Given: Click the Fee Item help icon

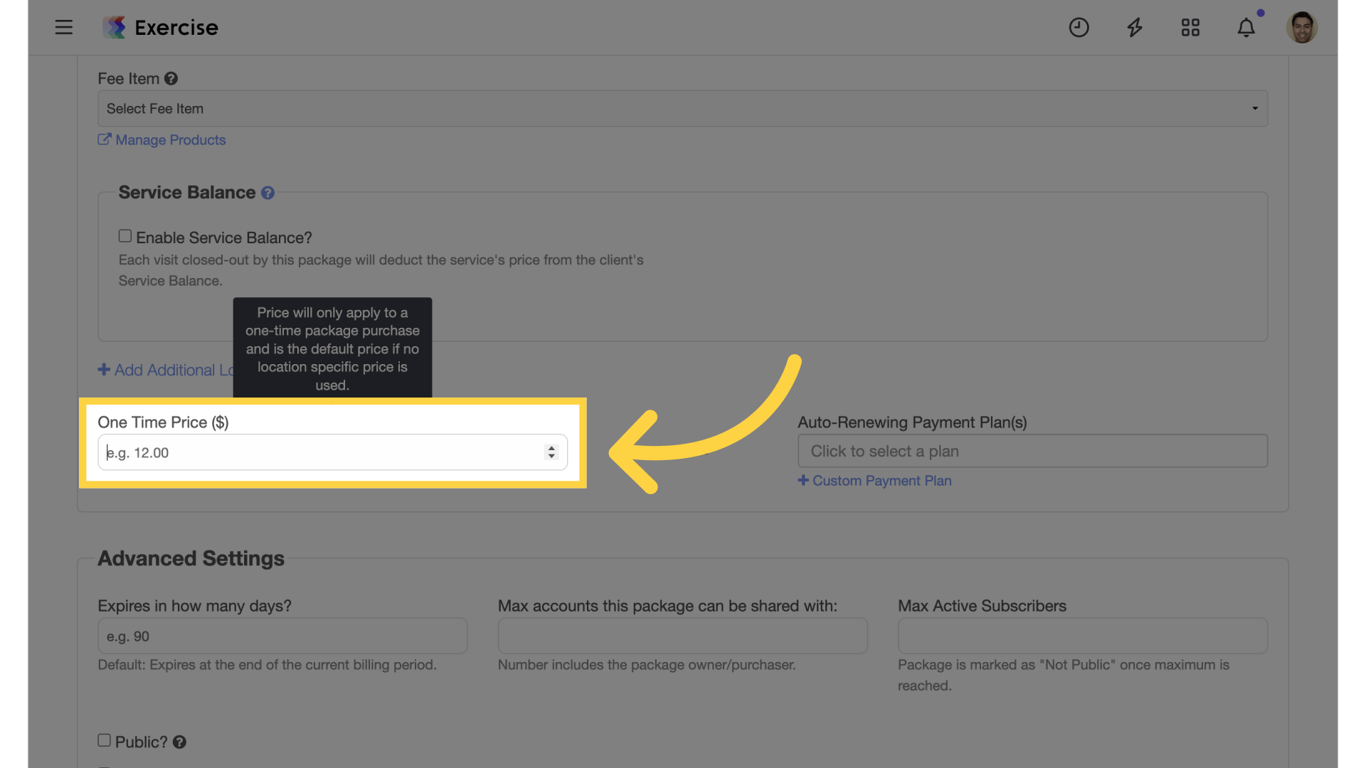Looking at the screenshot, I should click(x=171, y=79).
